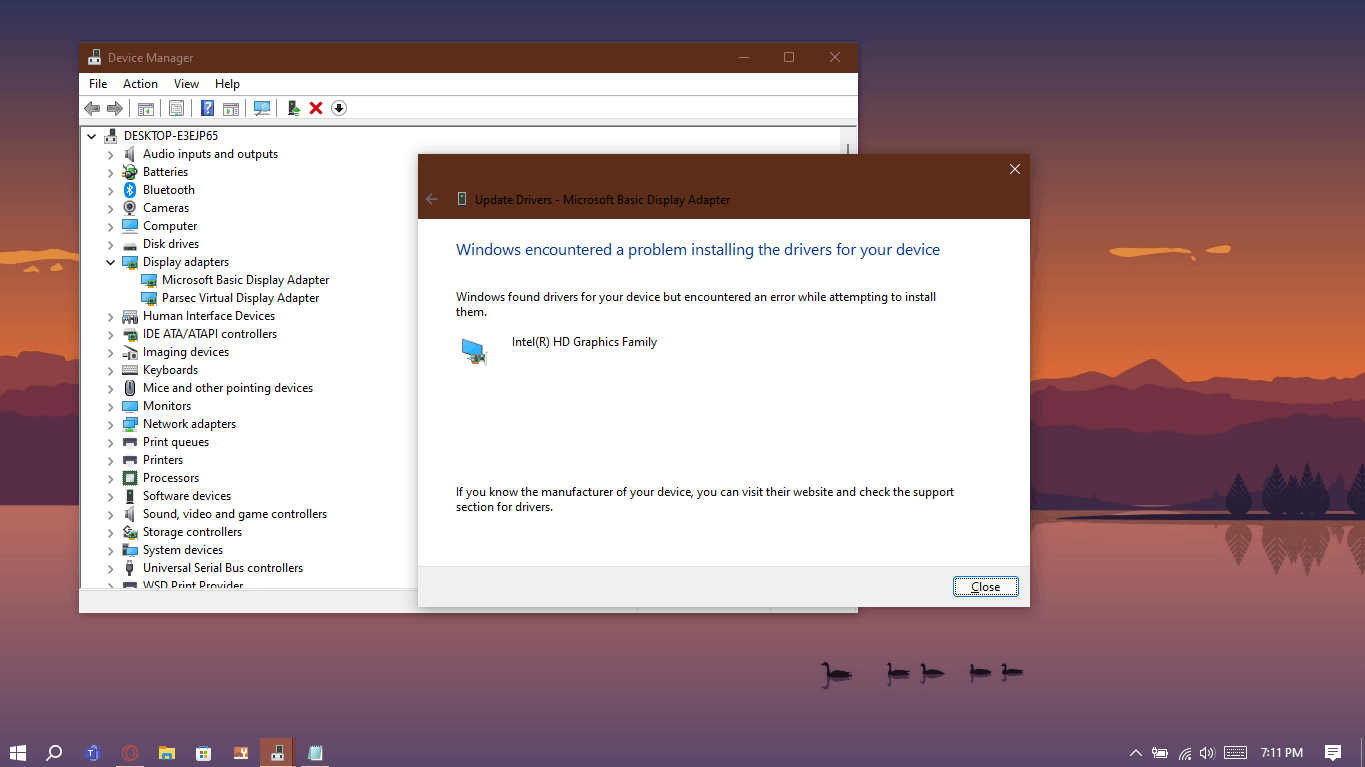The height and width of the screenshot is (767, 1365).
Task: Open File Explorer from taskbar
Action: click(167, 752)
